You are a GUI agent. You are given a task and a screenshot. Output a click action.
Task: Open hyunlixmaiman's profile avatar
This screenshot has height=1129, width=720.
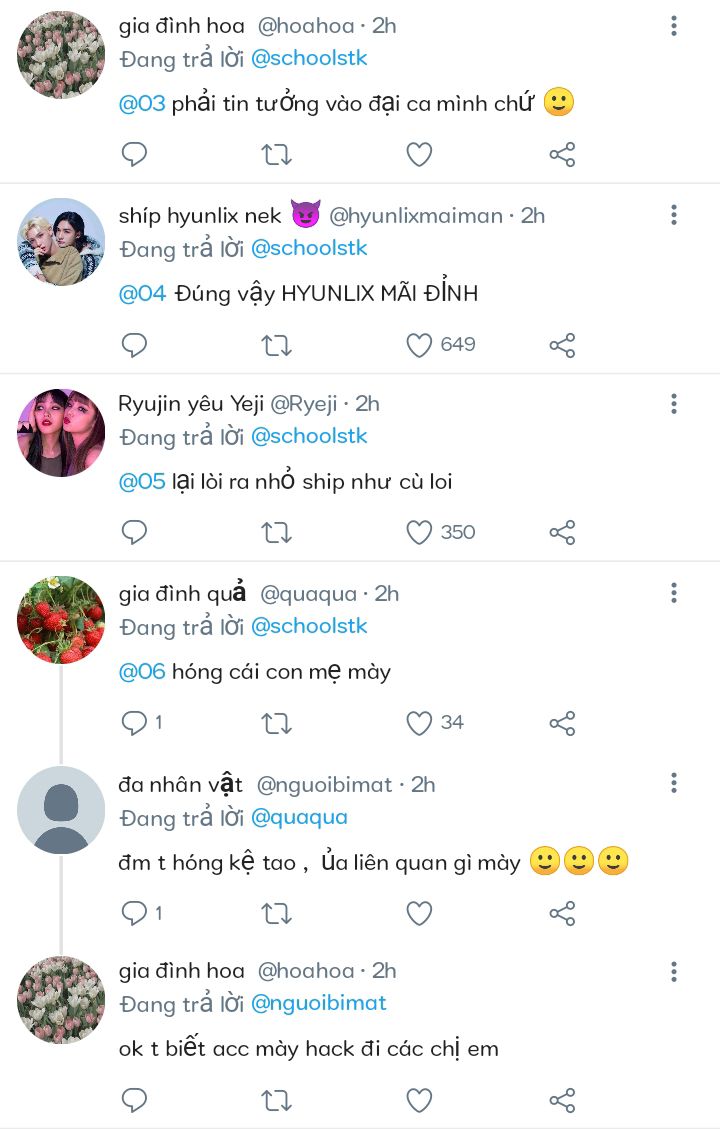click(61, 241)
